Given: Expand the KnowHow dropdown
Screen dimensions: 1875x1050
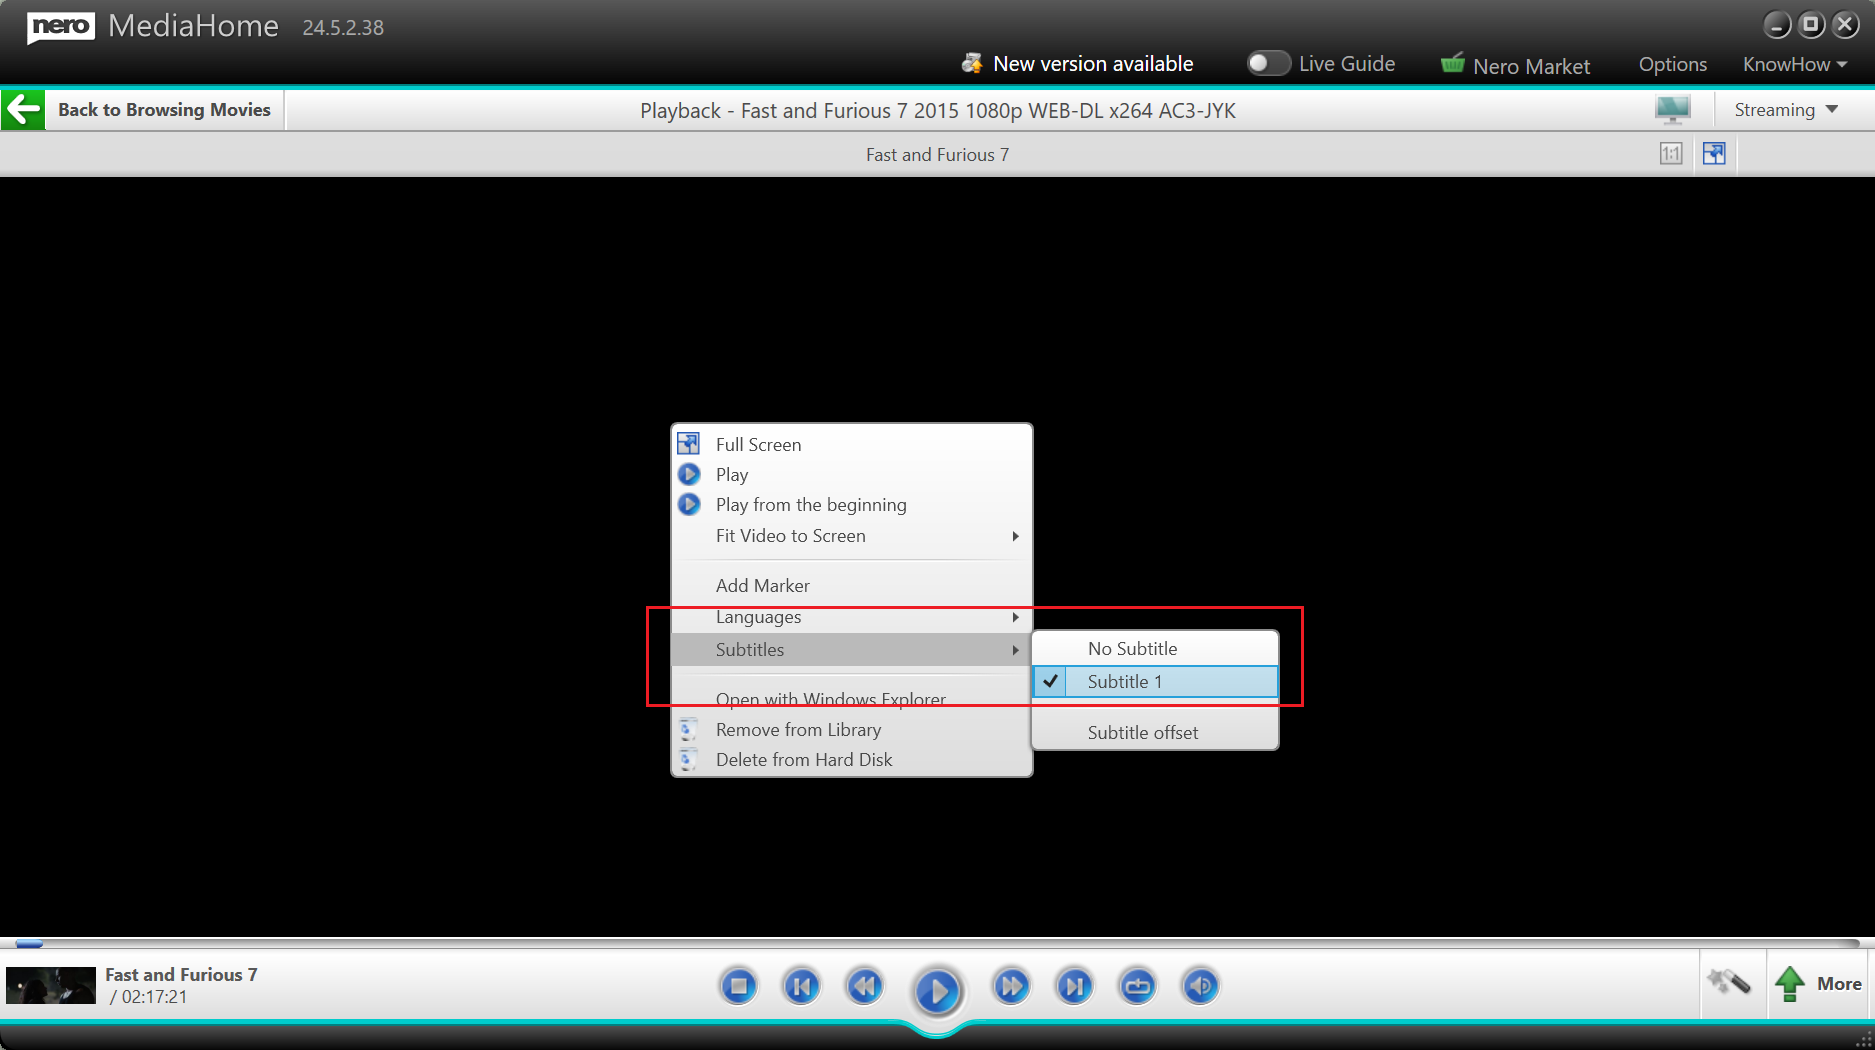Looking at the screenshot, I should pyautogui.click(x=1795, y=64).
